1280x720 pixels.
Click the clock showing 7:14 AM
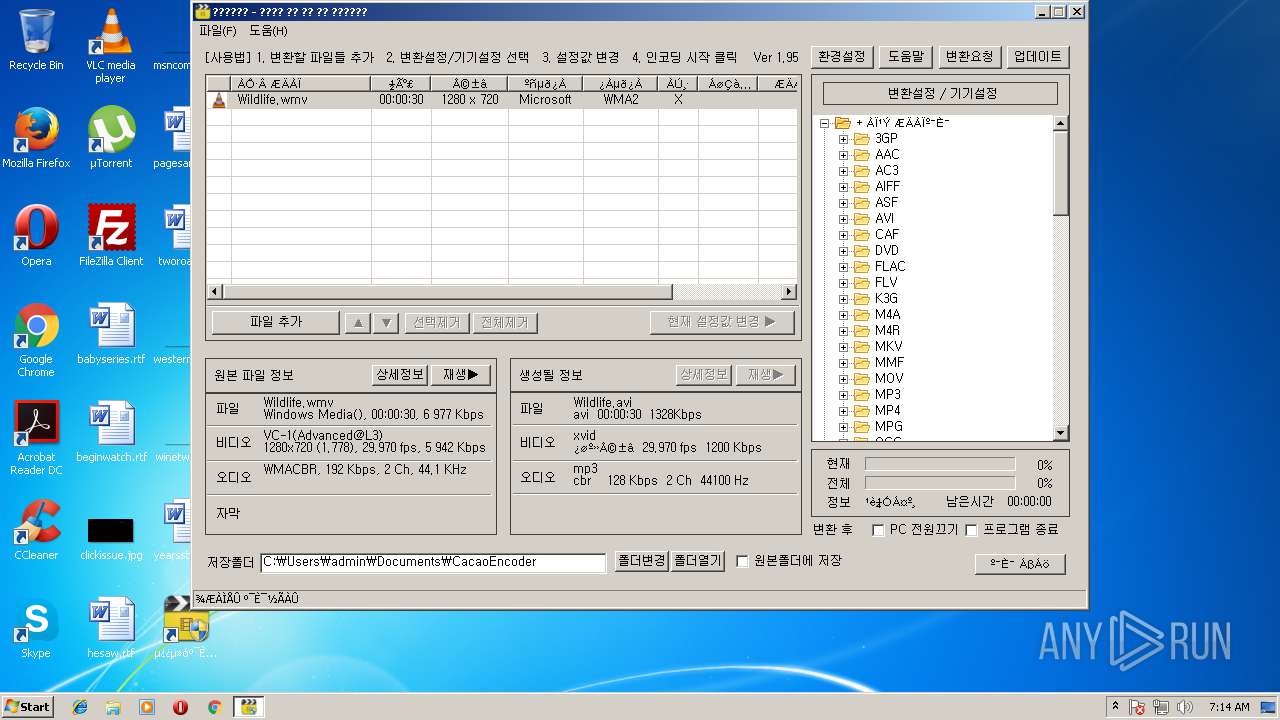pyautogui.click(x=1229, y=707)
